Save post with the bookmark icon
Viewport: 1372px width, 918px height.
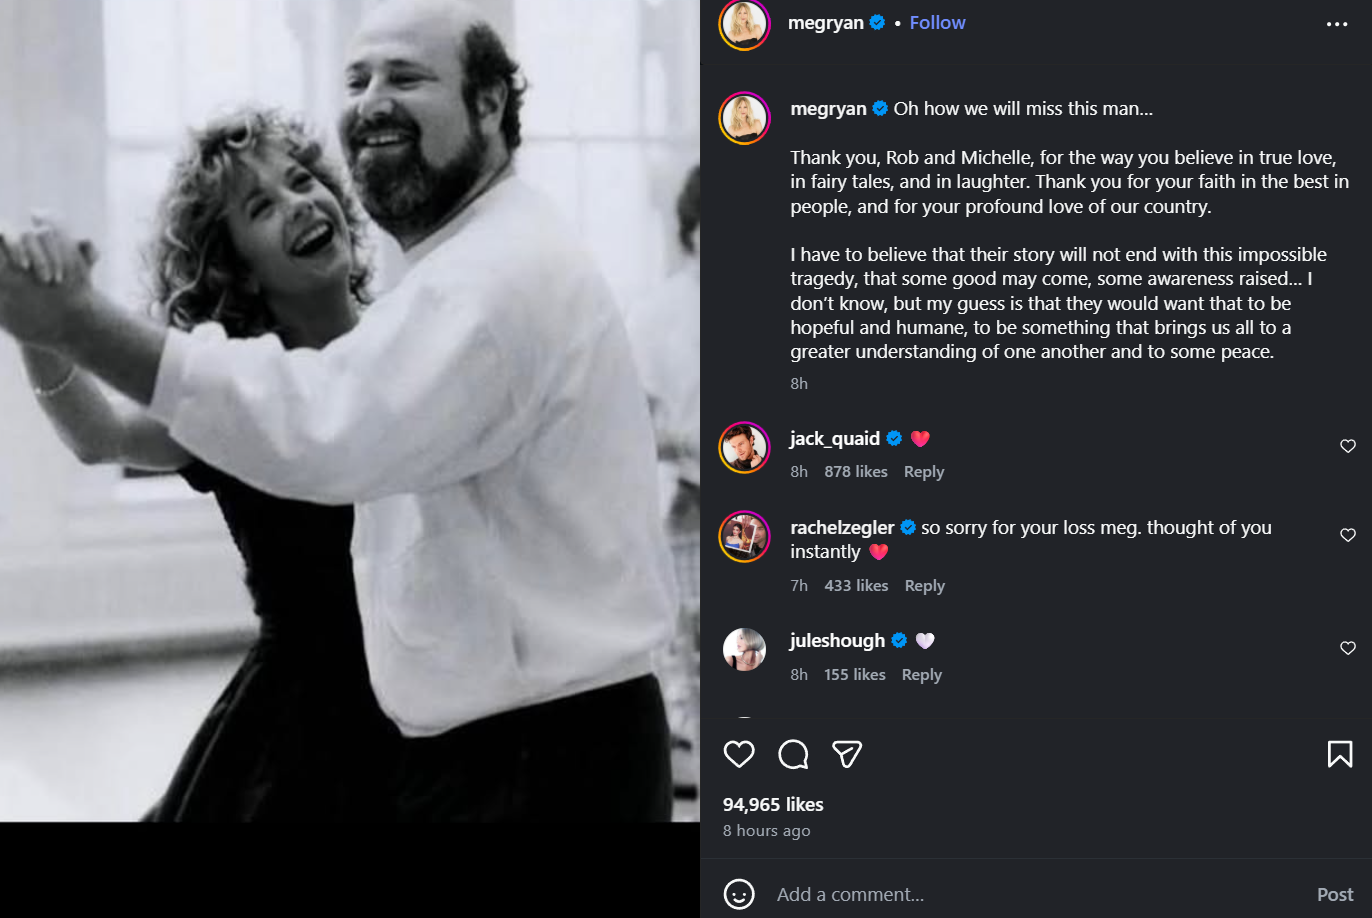tap(1340, 754)
